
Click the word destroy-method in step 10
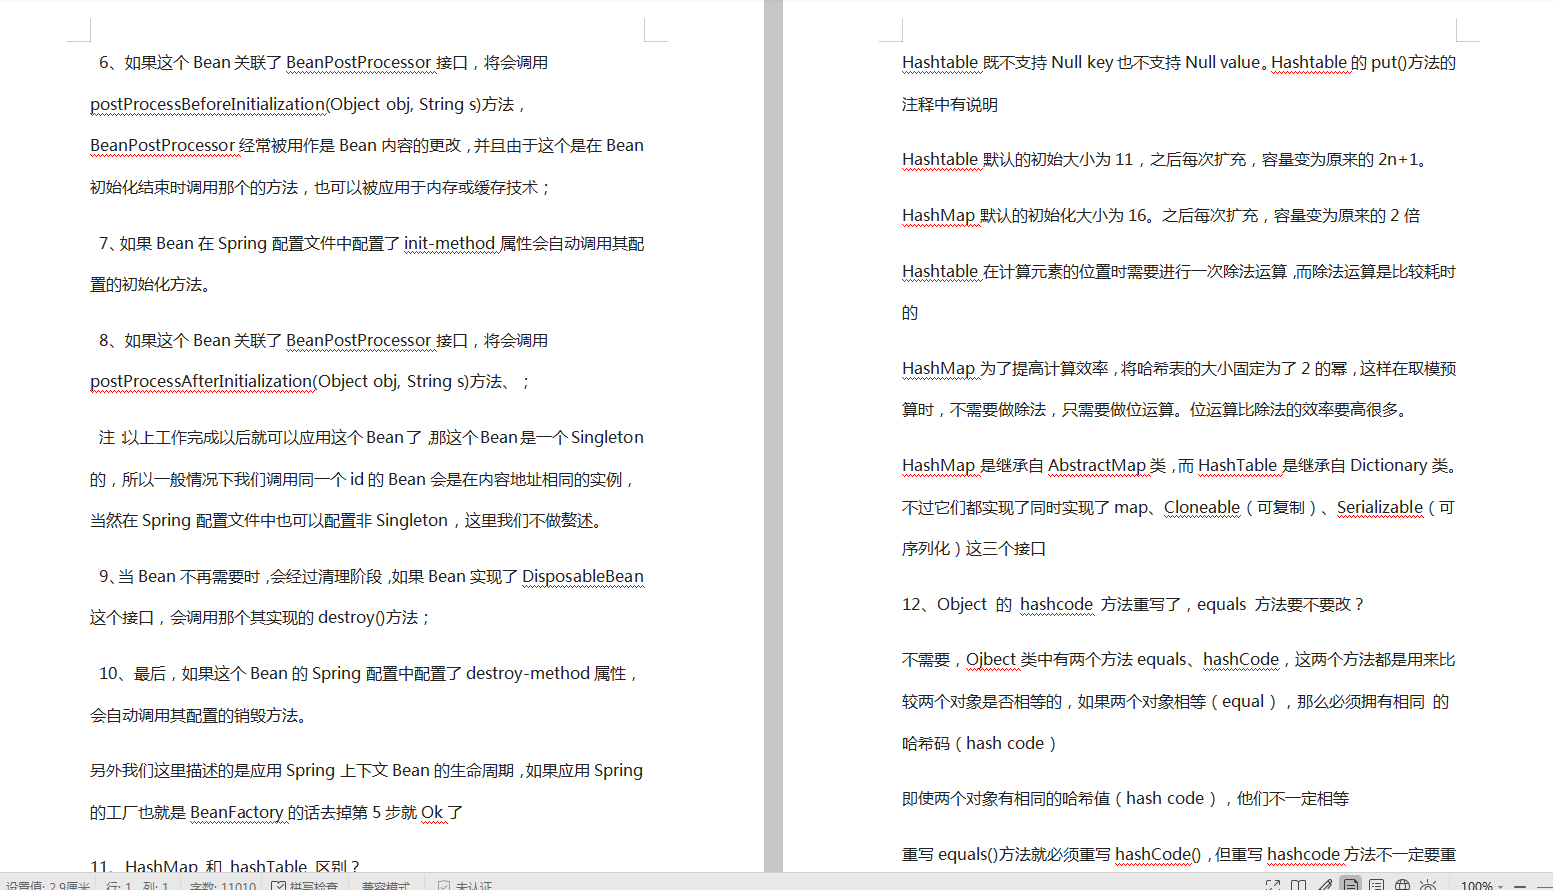pos(527,673)
